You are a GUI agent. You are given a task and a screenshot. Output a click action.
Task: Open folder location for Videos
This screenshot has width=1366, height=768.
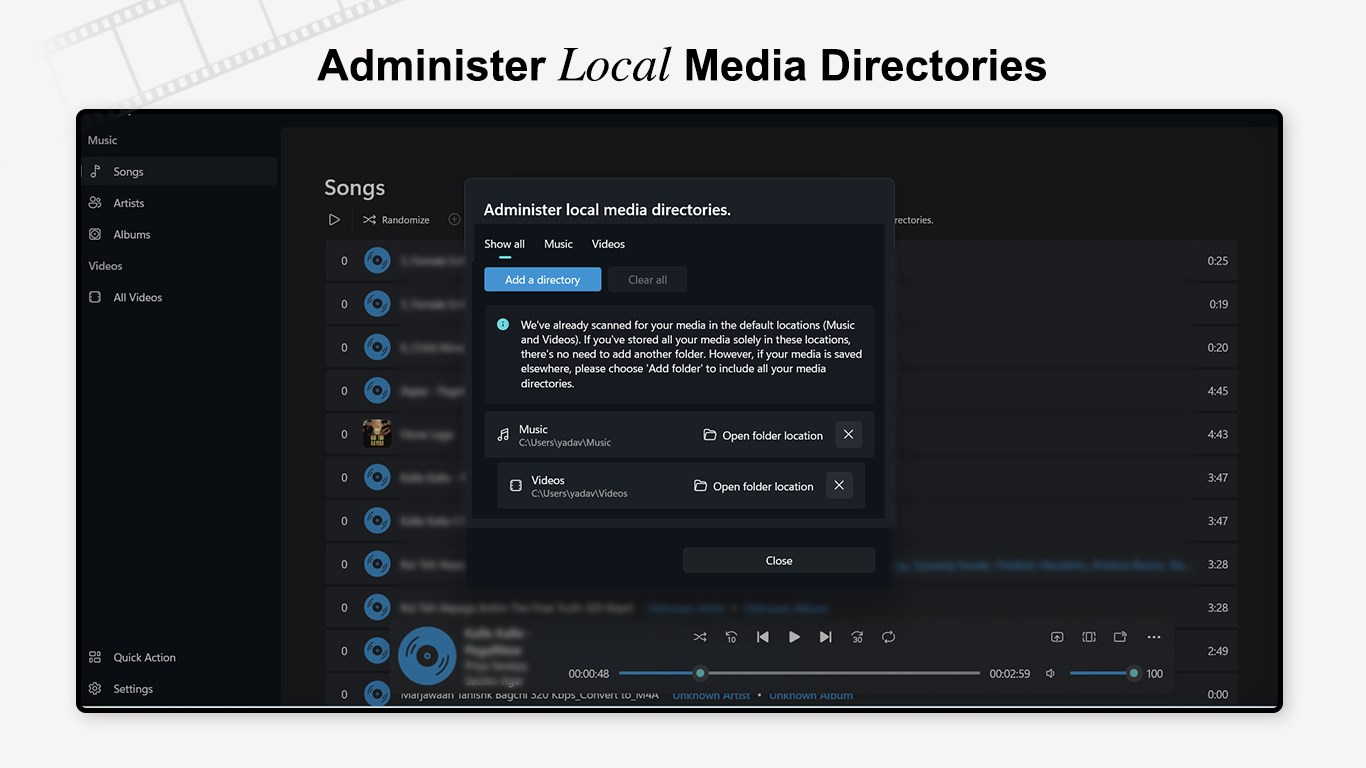[753, 486]
